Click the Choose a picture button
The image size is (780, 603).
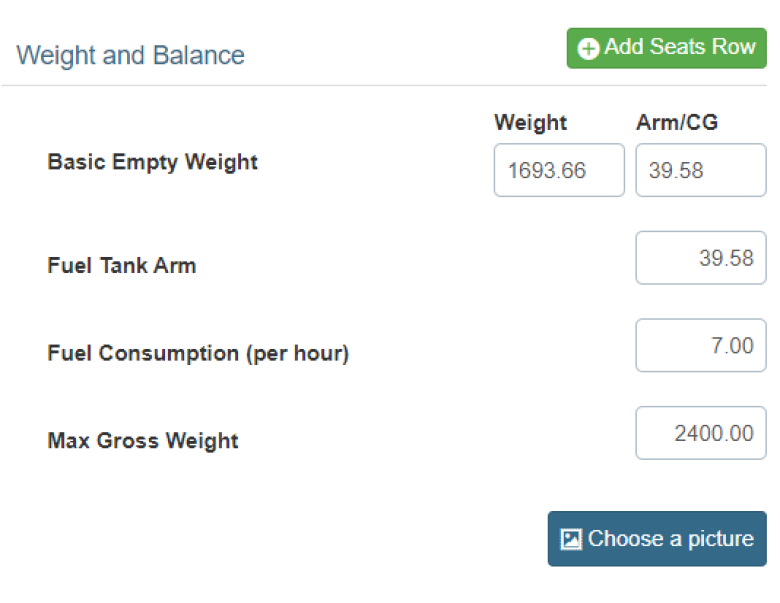pos(657,539)
